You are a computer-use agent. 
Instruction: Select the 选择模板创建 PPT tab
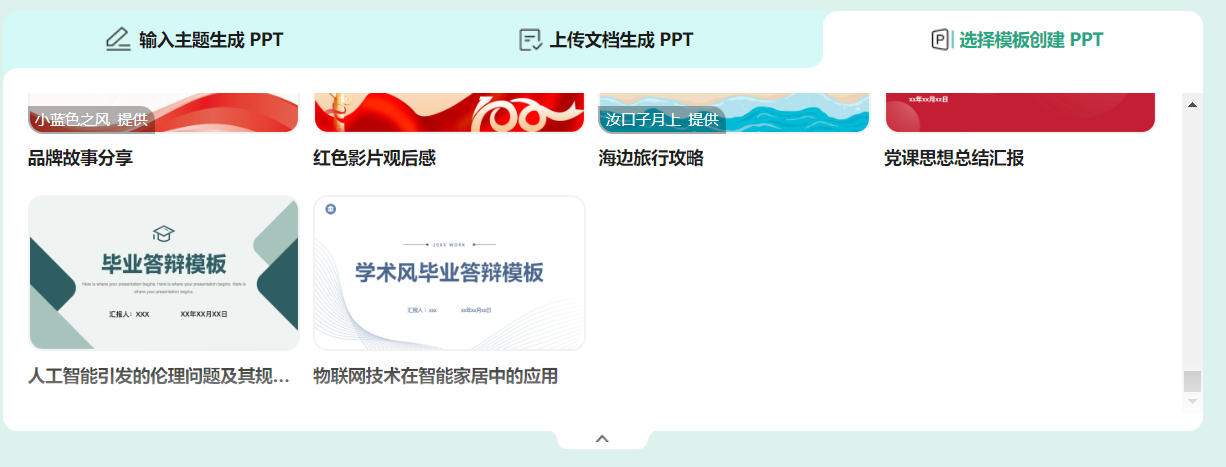pos(1017,40)
